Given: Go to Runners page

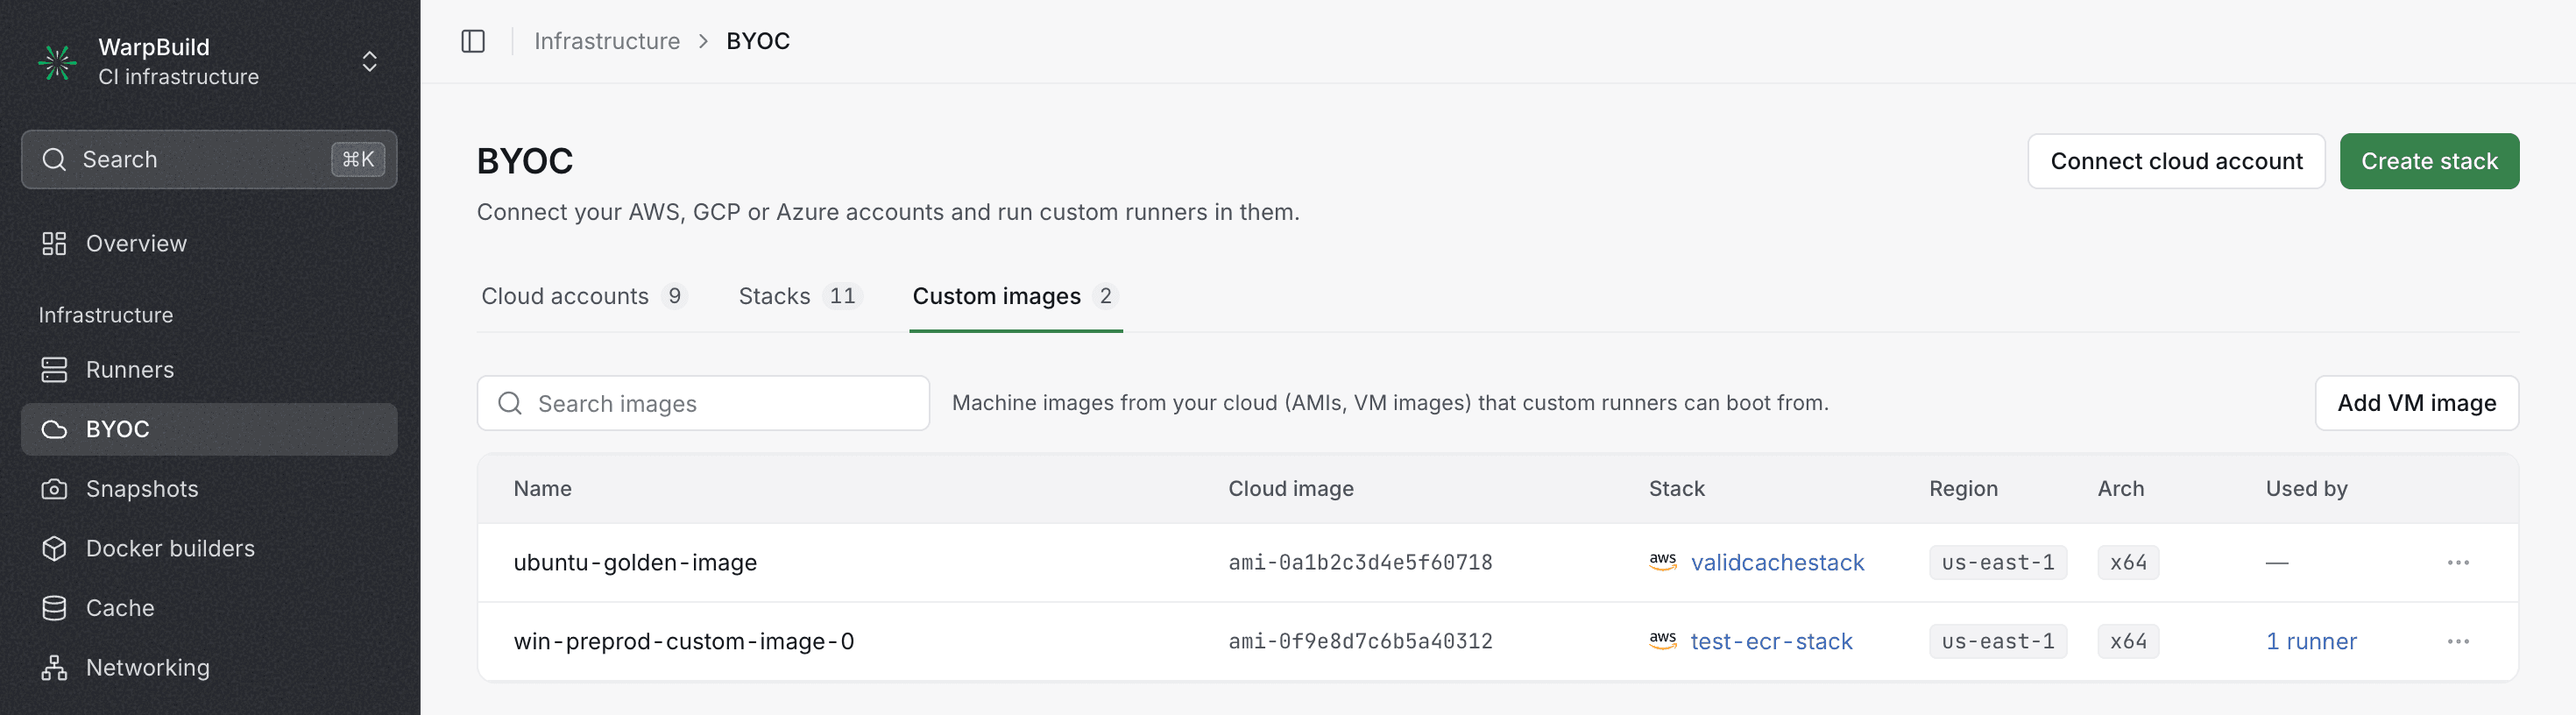Looking at the screenshot, I should point(209,370).
